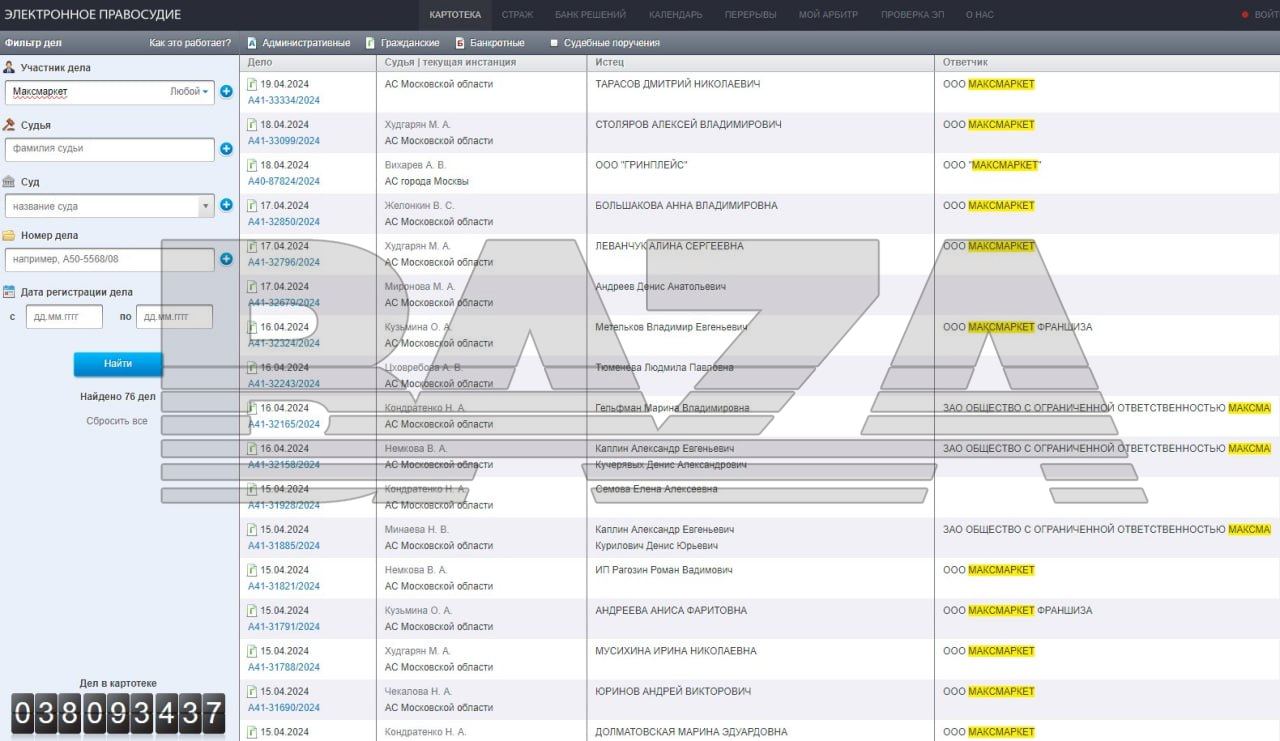Filter by Гражданские cases icon
1280x741 pixels.
(x=370, y=43)
